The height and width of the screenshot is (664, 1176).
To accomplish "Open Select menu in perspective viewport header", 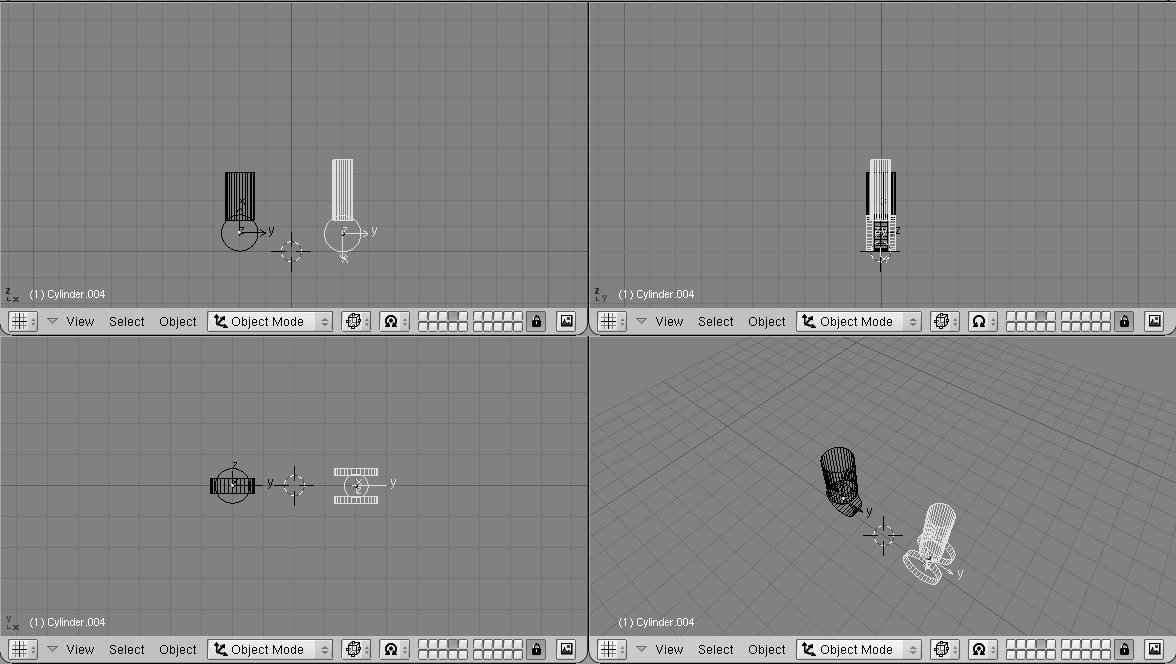I will click(x=715, y=649).
